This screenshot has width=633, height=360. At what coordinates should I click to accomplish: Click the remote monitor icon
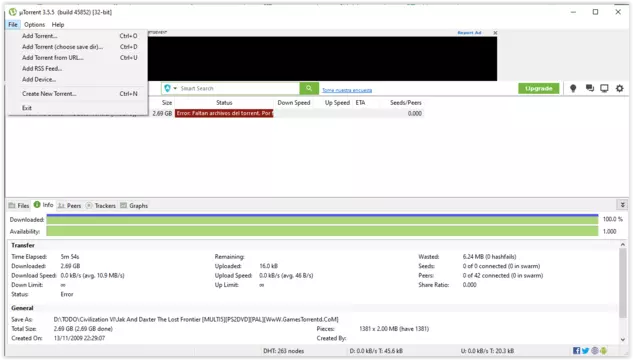pyautogui.click(x=604, y=88)
